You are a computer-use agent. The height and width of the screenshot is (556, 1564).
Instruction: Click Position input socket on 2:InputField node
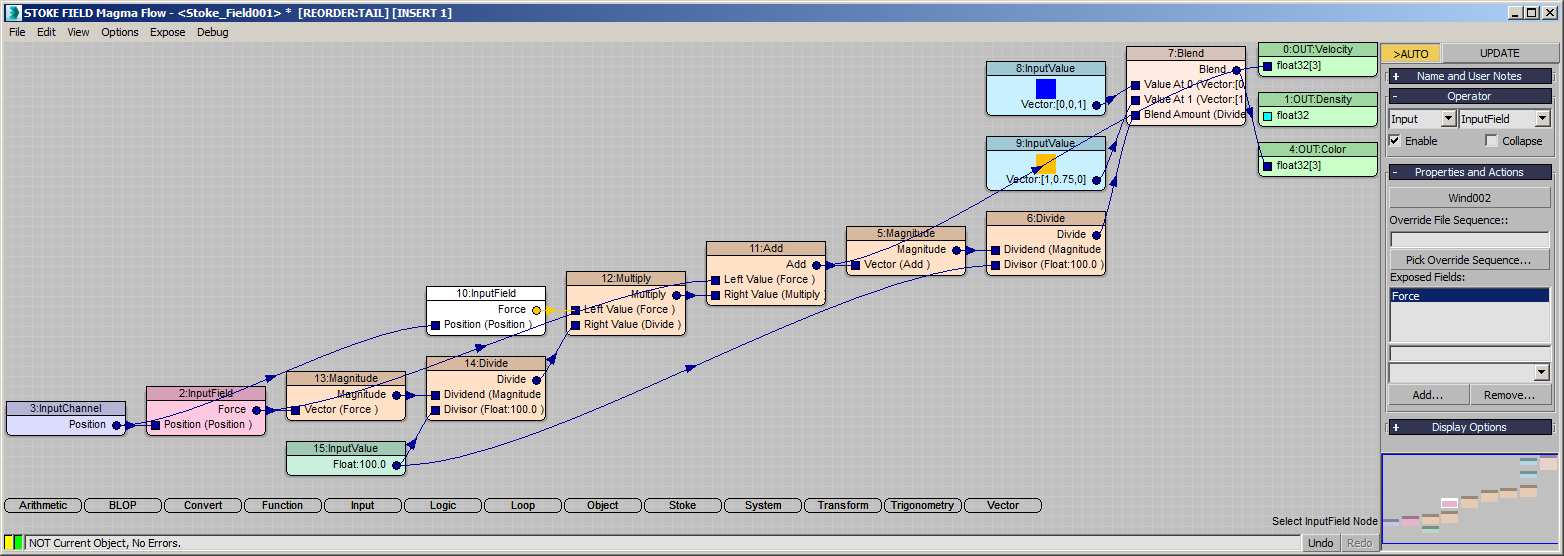[x=155, y=425]
